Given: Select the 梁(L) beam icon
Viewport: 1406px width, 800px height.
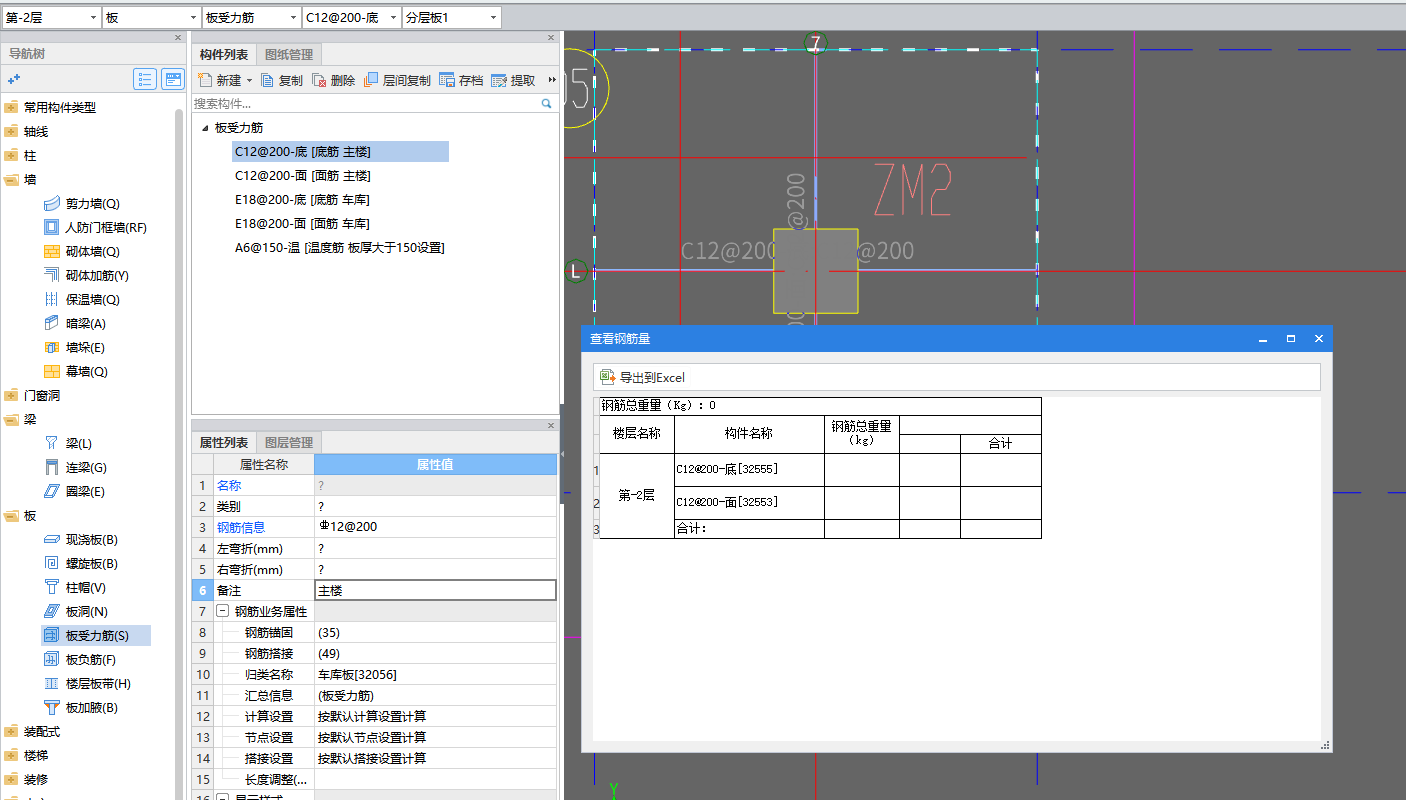Looking at the screenshot, I should pos(52,443).
